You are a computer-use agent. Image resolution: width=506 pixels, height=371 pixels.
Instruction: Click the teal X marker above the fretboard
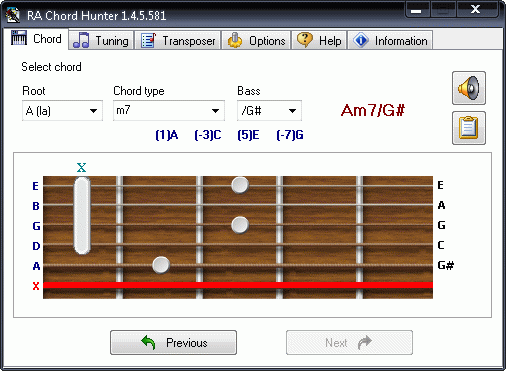[x=81, y=167]
